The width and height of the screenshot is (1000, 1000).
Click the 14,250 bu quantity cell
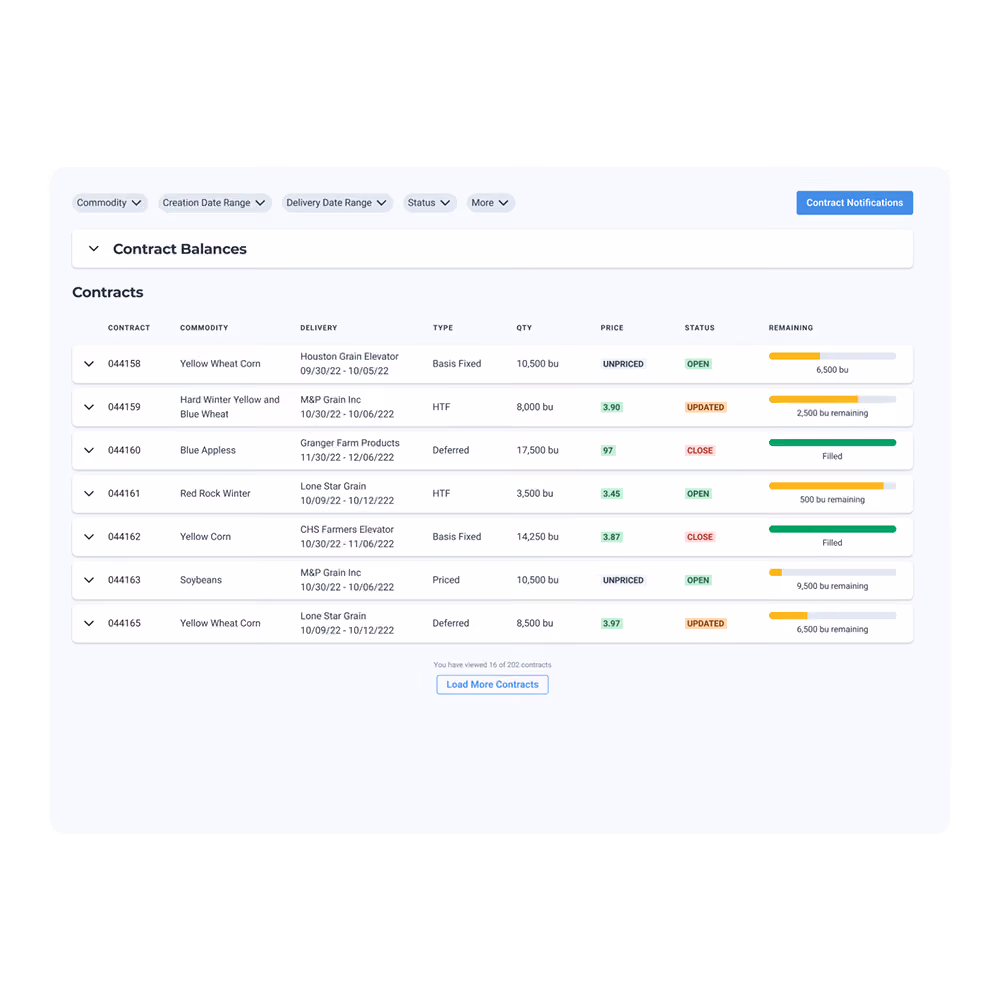click(x=538, y=537)
